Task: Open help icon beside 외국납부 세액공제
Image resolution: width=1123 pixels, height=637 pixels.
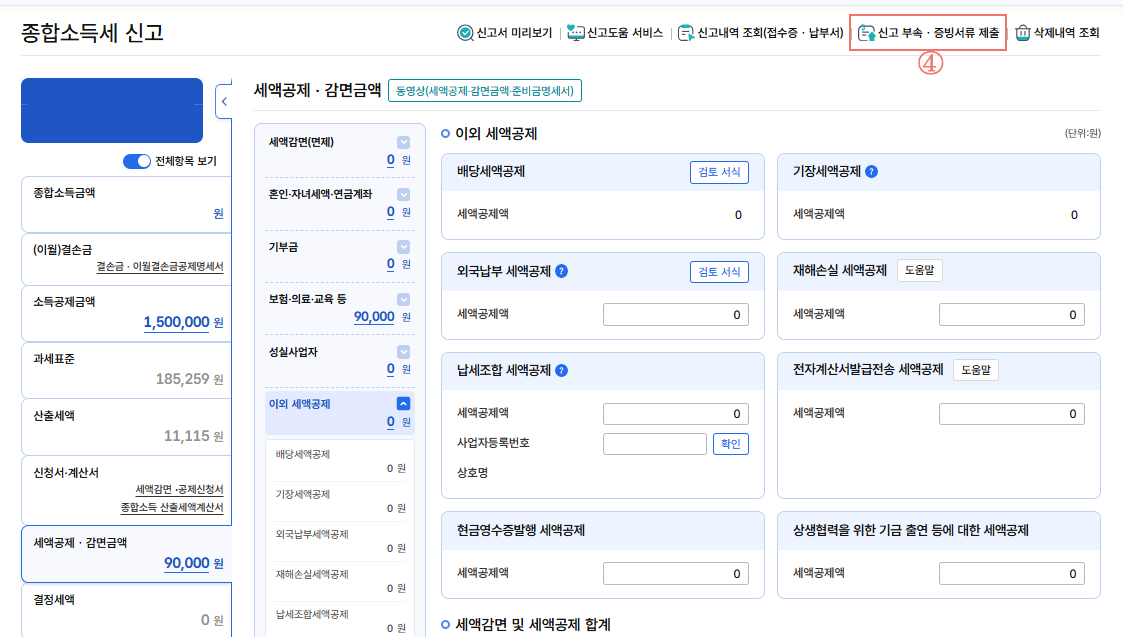Action: coord(562,271)
